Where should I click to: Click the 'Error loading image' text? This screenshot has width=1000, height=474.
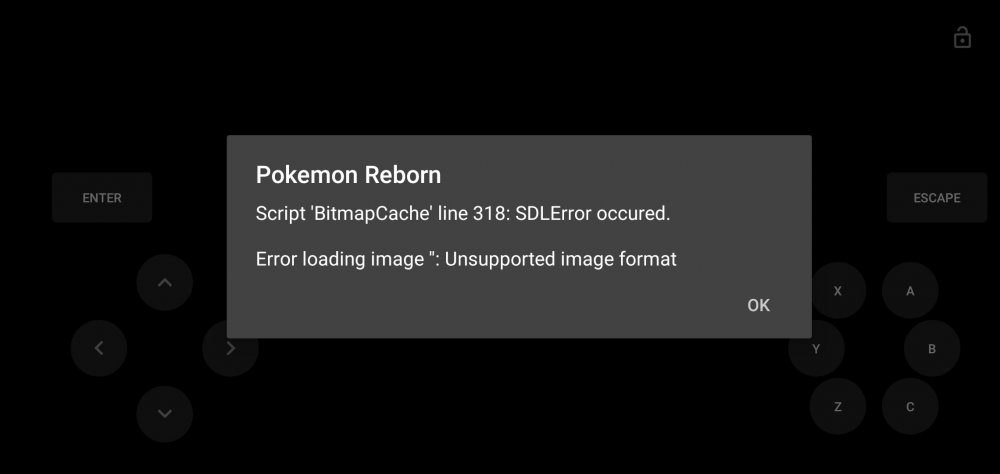[335, 259]
